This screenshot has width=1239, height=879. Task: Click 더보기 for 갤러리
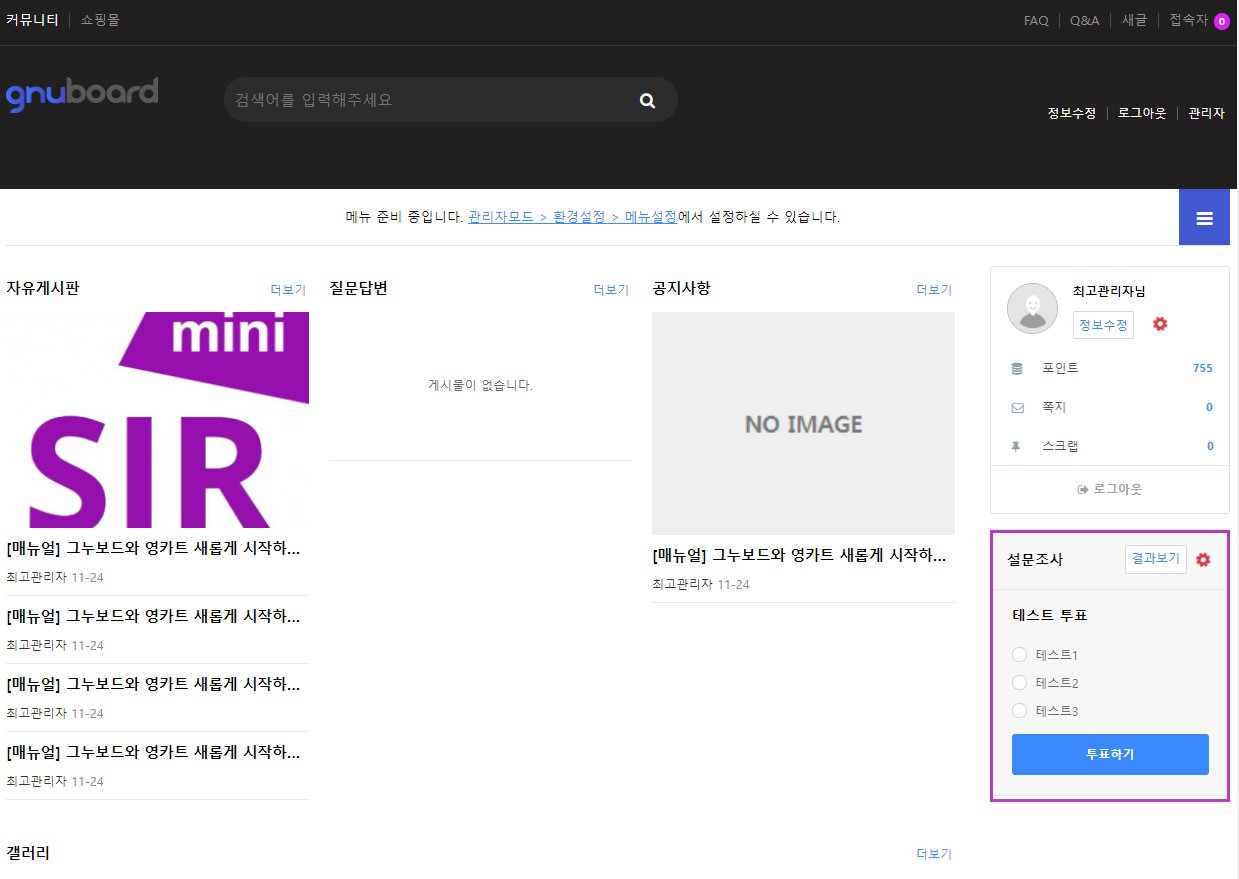coord(934,854)
